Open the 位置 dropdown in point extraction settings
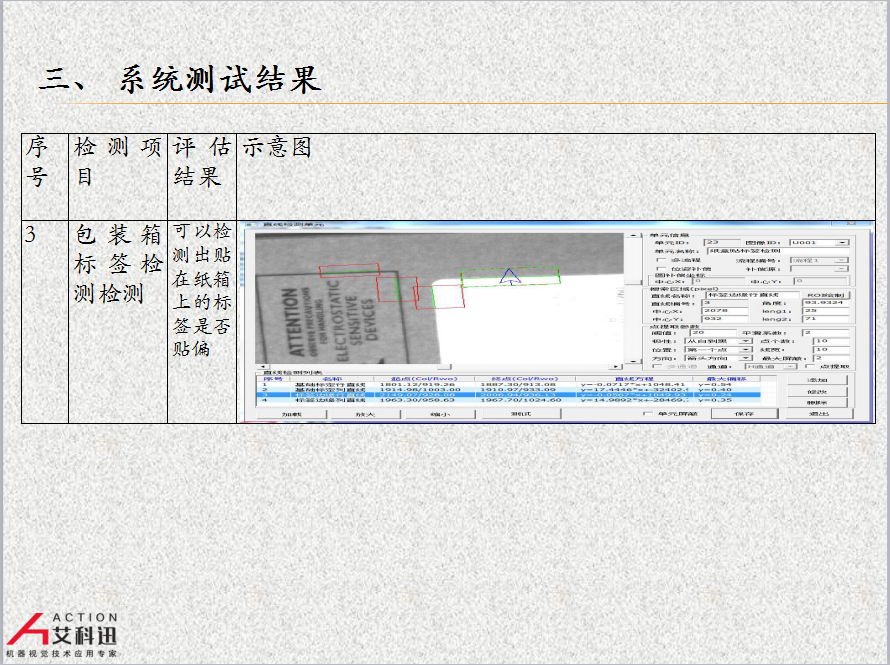Viewport: 890px width, 665px height. [719, 350]
